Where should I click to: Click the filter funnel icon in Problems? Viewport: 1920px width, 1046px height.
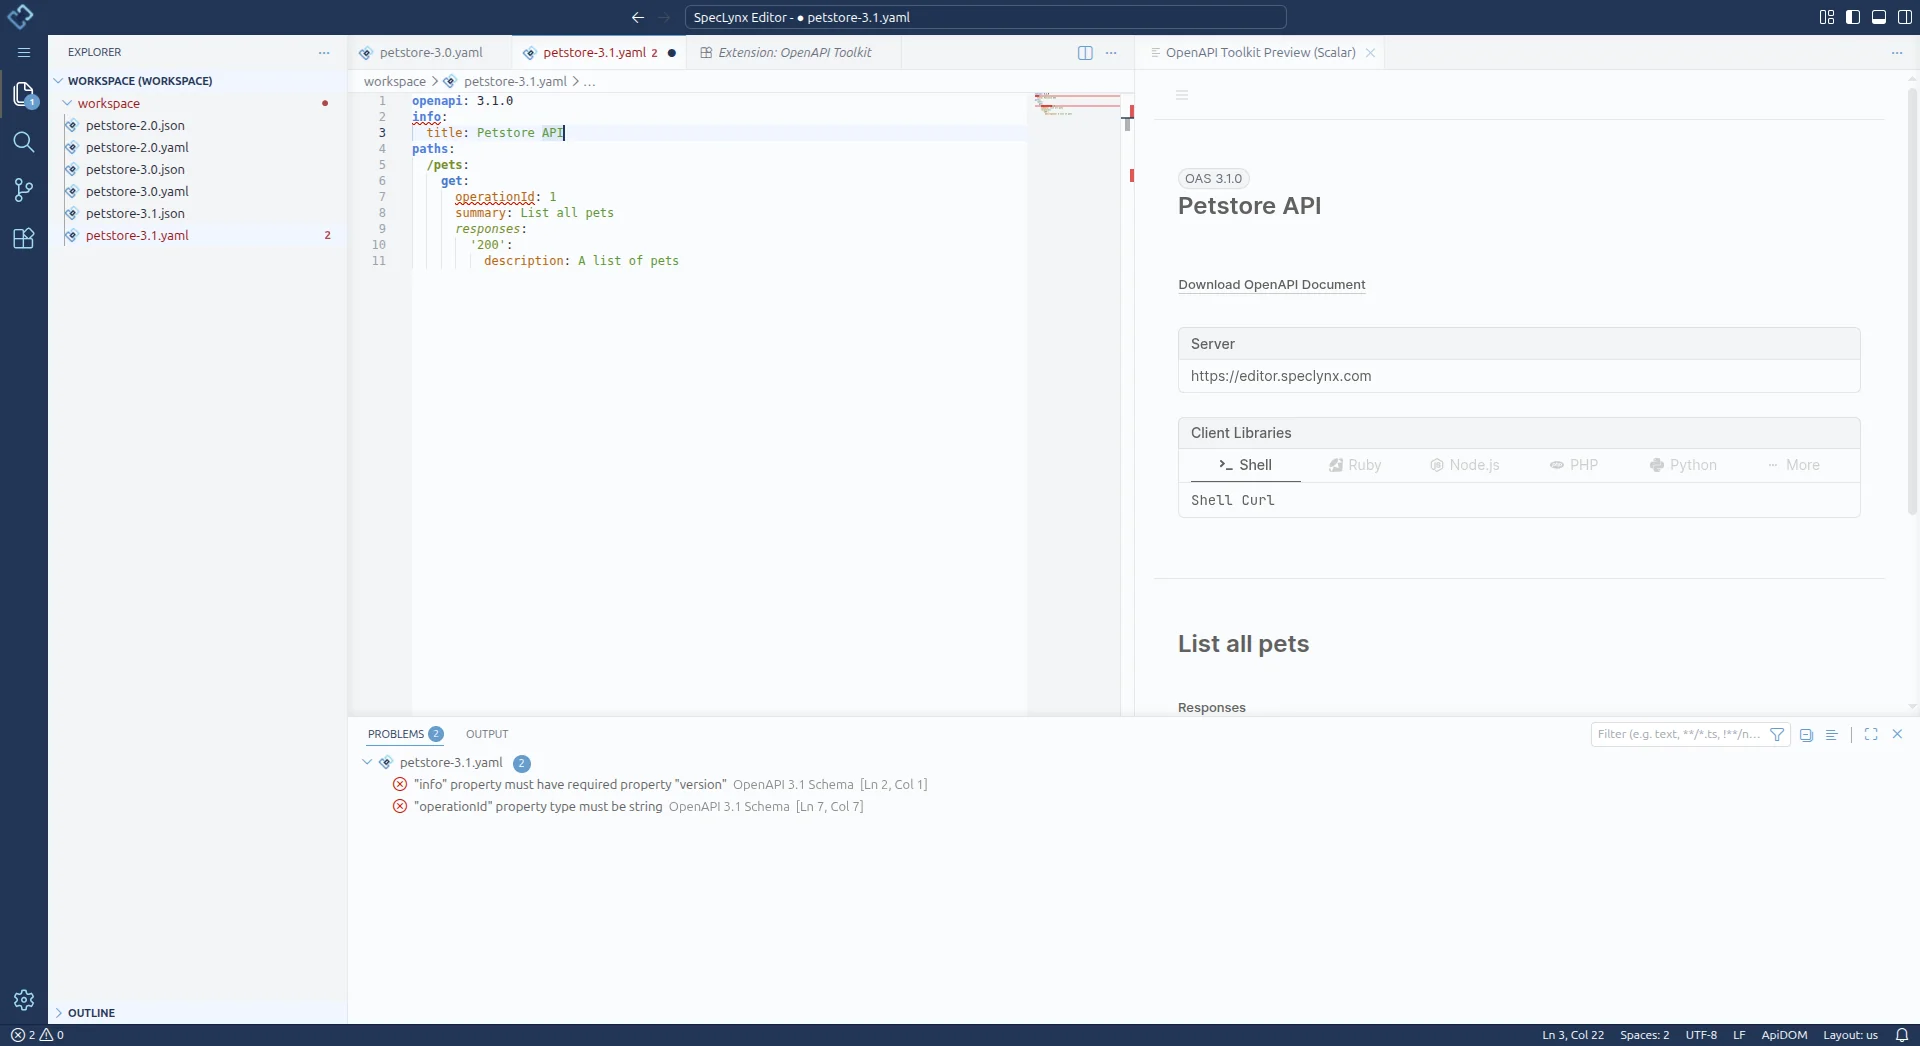[x=1777, y=734]
